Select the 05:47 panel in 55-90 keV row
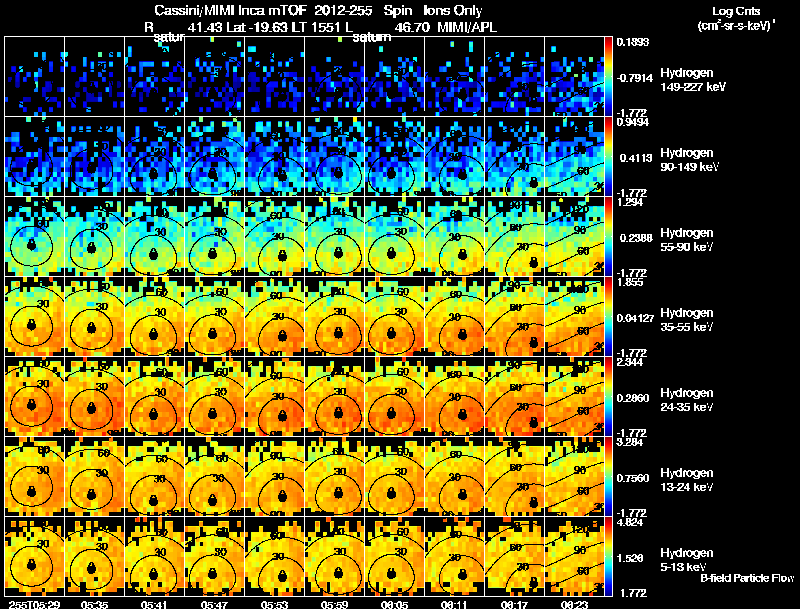 (214, 236)
